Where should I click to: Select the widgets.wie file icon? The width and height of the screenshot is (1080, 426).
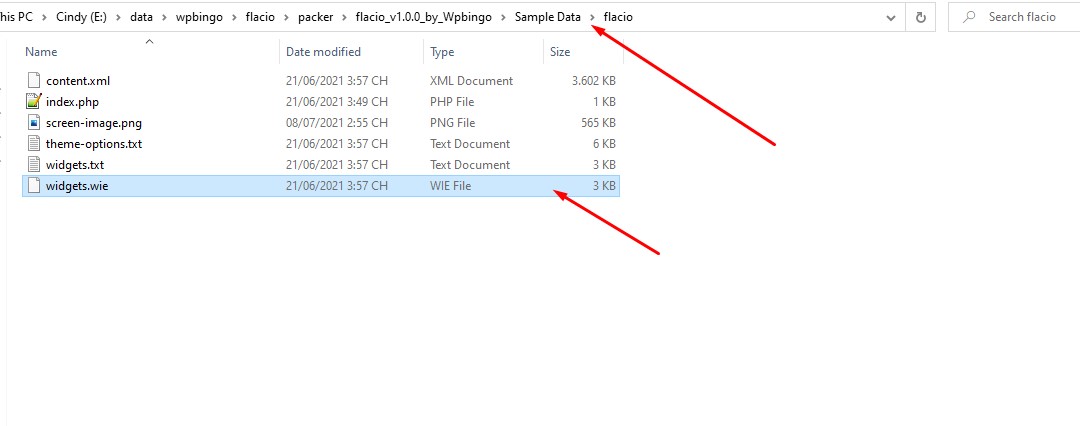pyautogui.click(x=34, y=186)
